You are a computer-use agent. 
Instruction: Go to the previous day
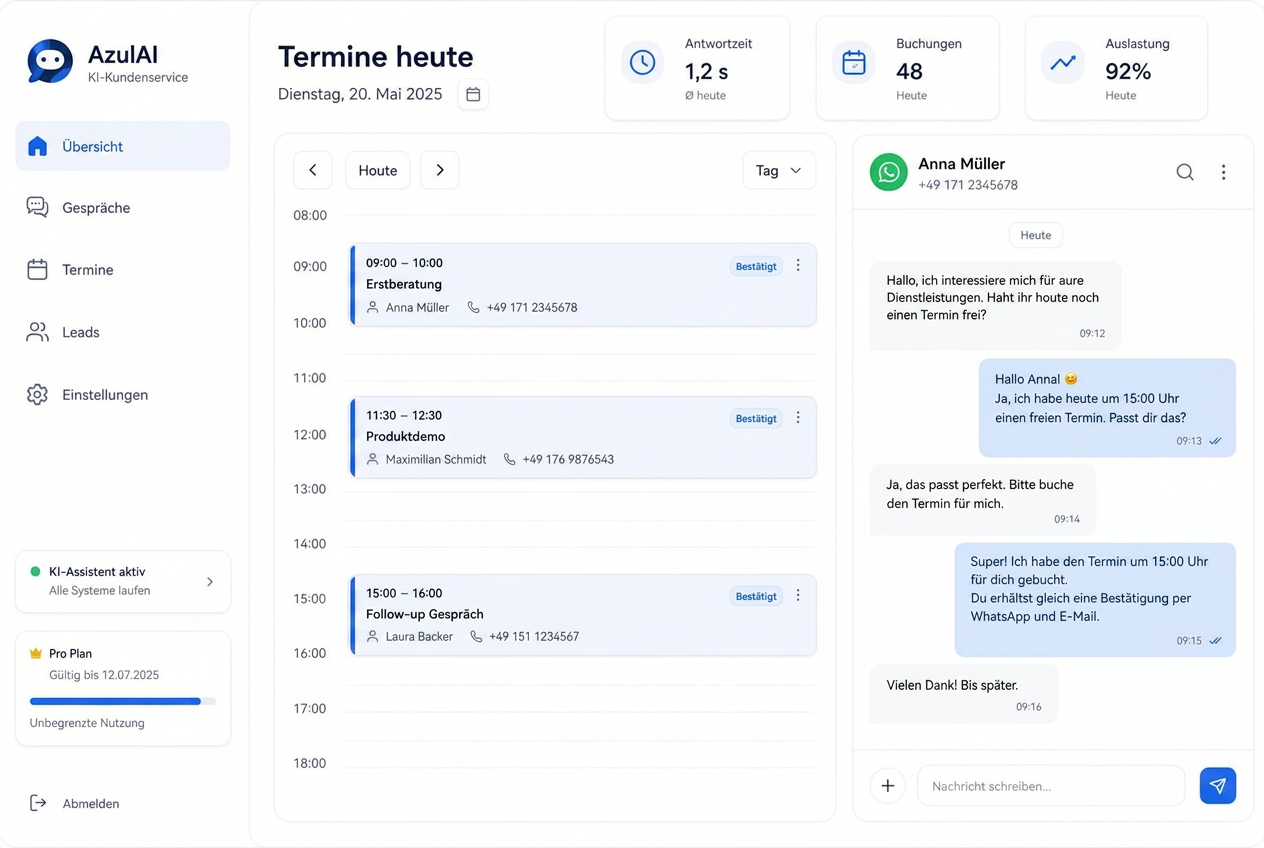pyautogui.click(x=313, y=170)
